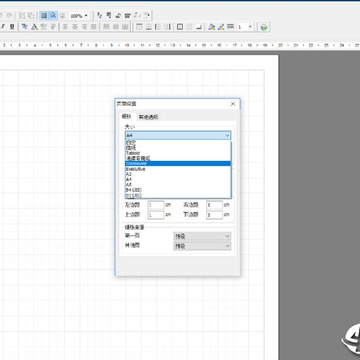The image size is (360, 360).
Task: Toggle italic text formatting
Action: pyautogui.click(x=3, y=27)
